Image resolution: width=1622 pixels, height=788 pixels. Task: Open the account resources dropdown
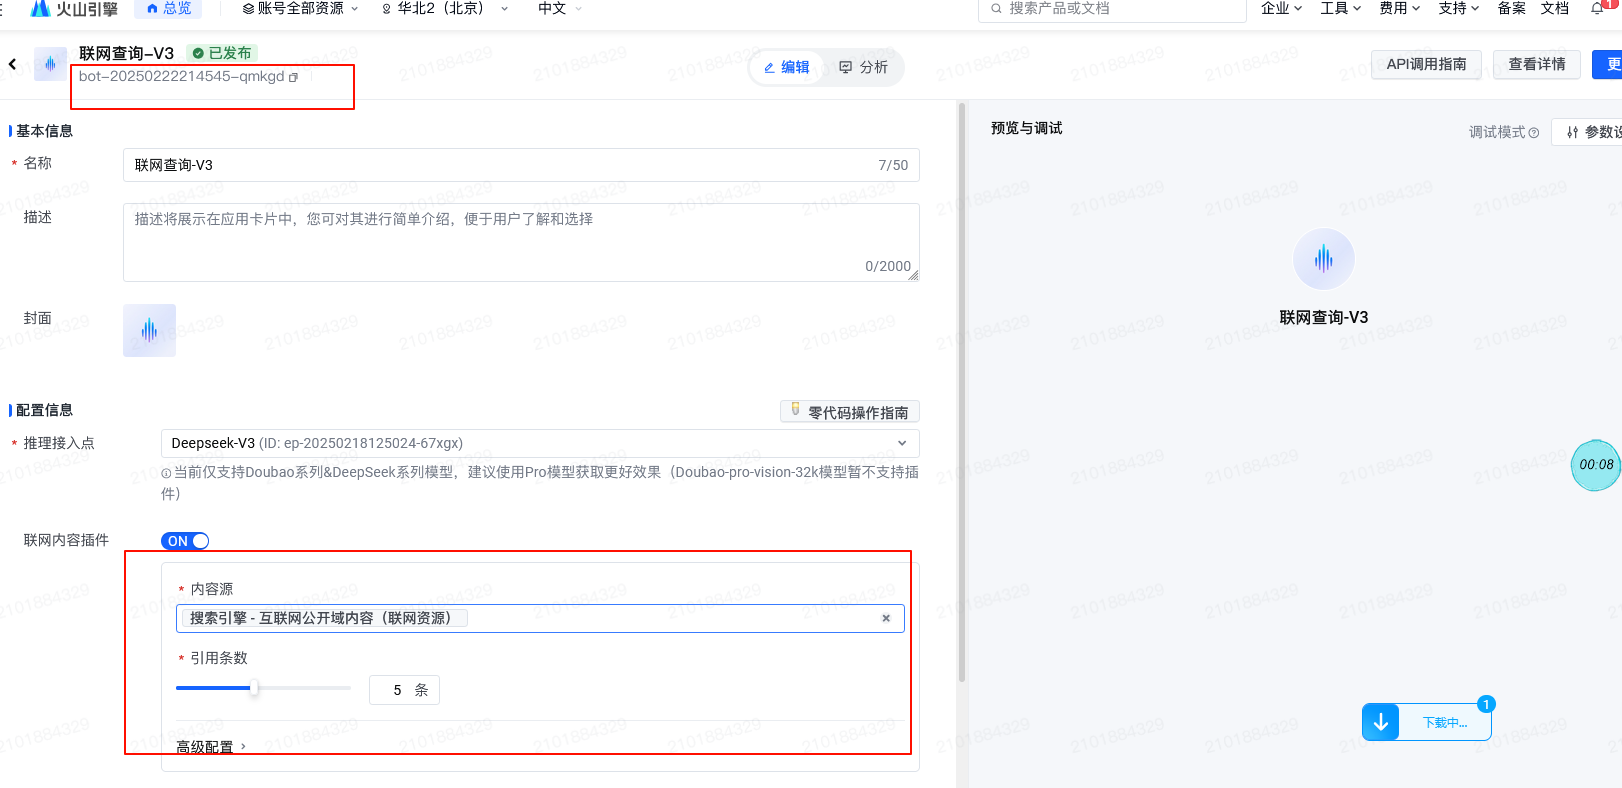[x=300, y=9]
